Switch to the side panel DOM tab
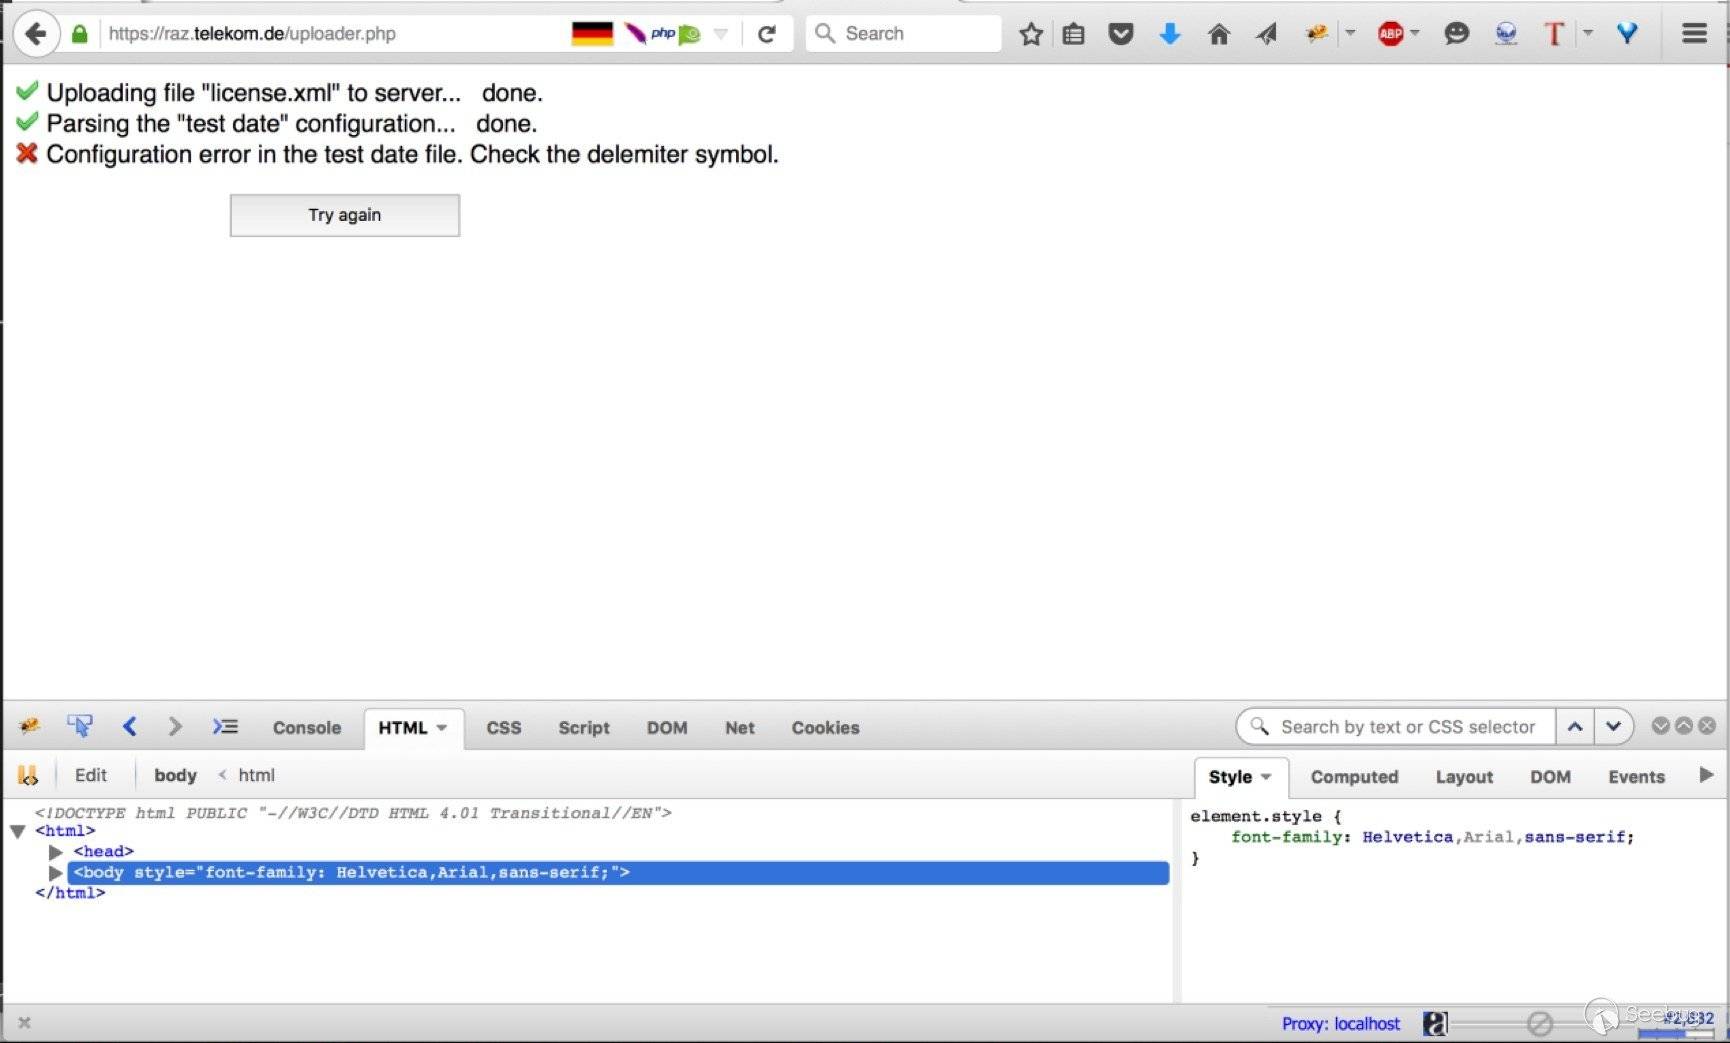1730x1043 pixels. pyautogui.click(x=1550, y=777)
